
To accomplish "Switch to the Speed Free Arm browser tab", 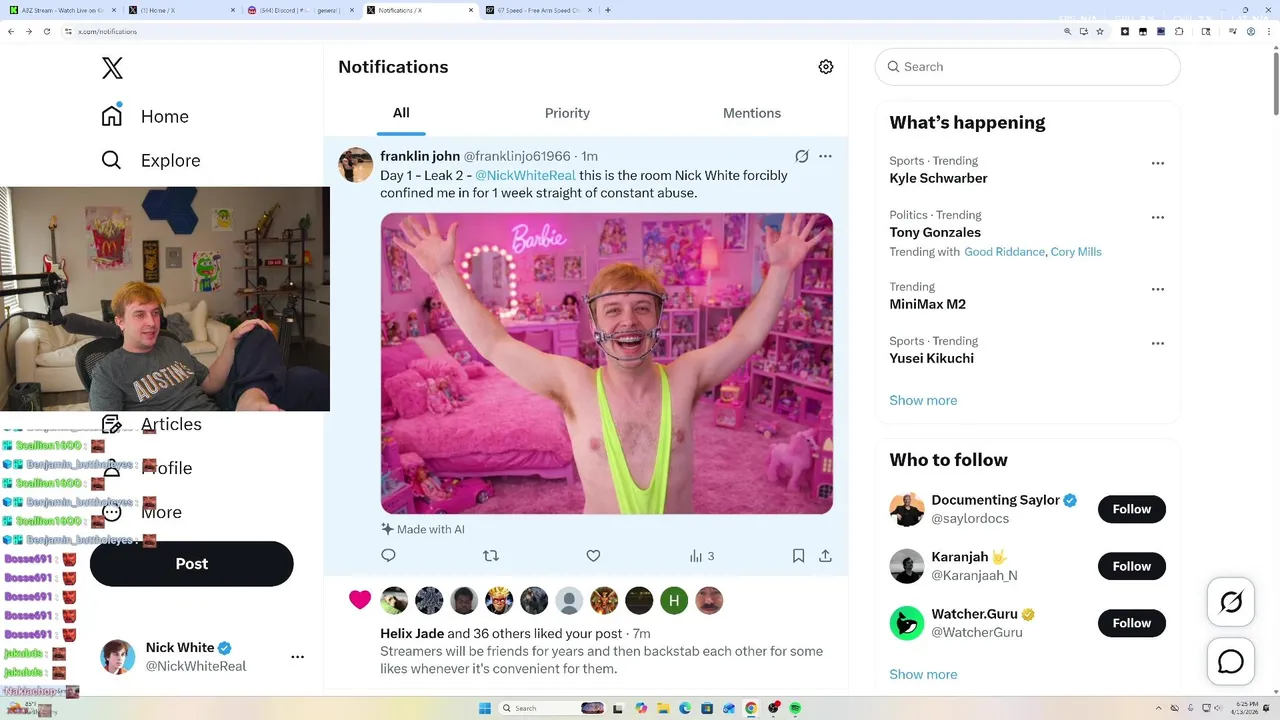I will click(x=540, y=10).
